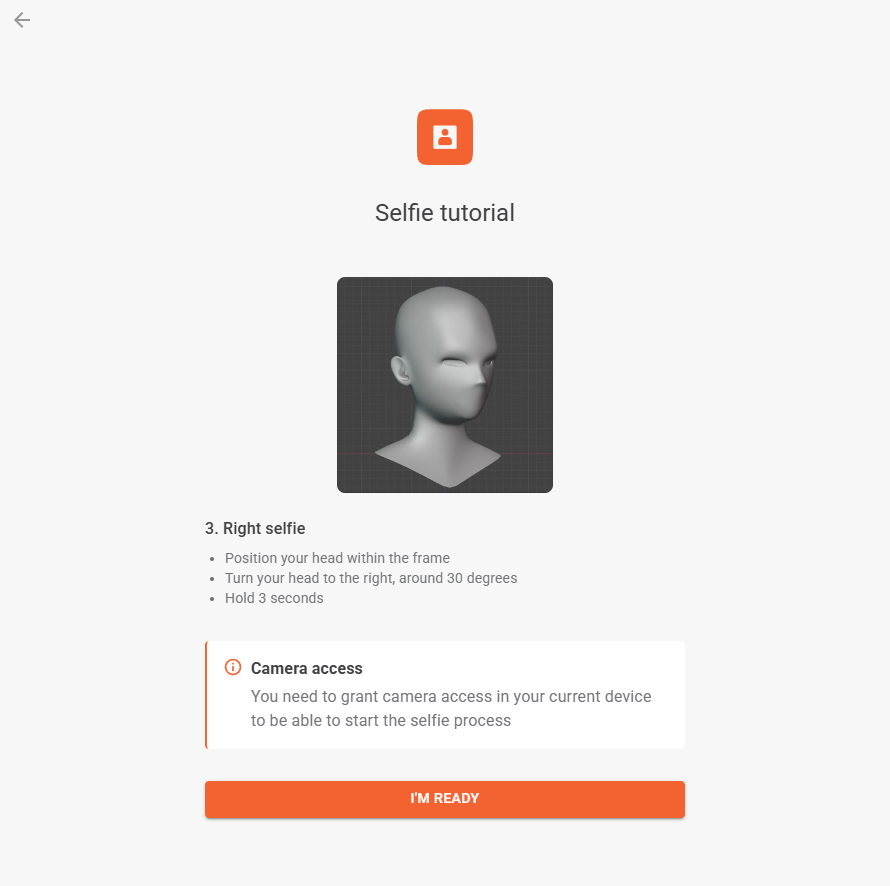Image resolution: width=890 pixels, height=886 pixels.
Task: Click the orange selfie portrait icon
Action: coord(445,137)
